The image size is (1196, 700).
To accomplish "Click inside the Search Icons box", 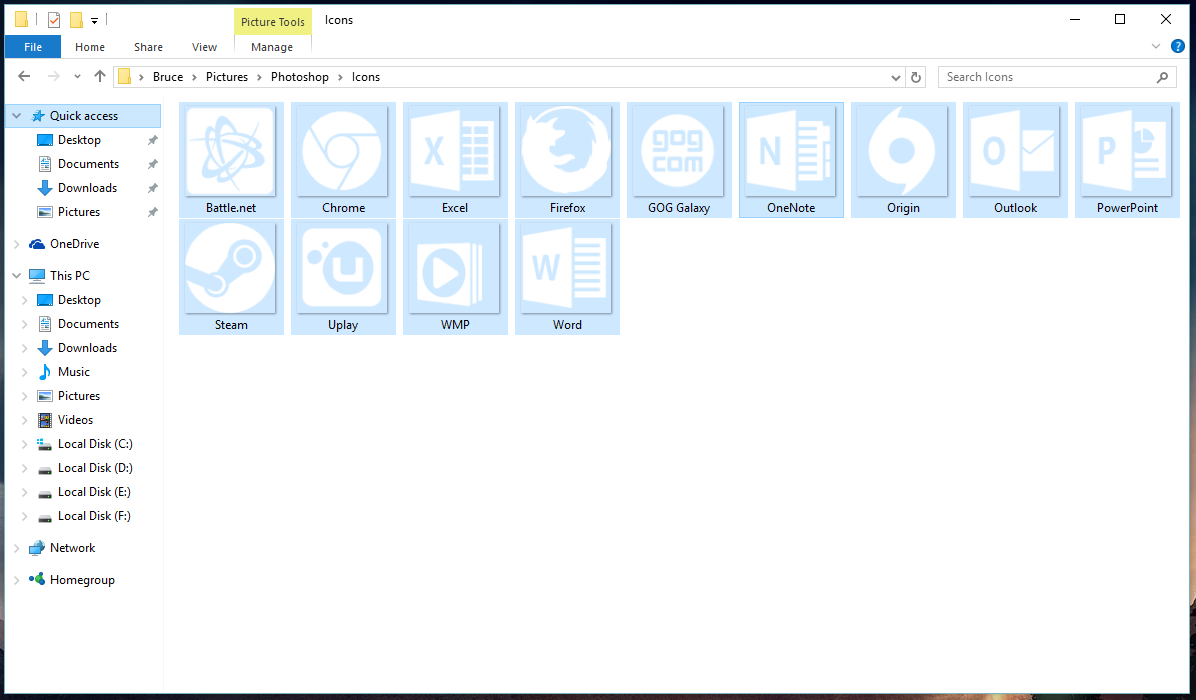I will point(1040,76).
